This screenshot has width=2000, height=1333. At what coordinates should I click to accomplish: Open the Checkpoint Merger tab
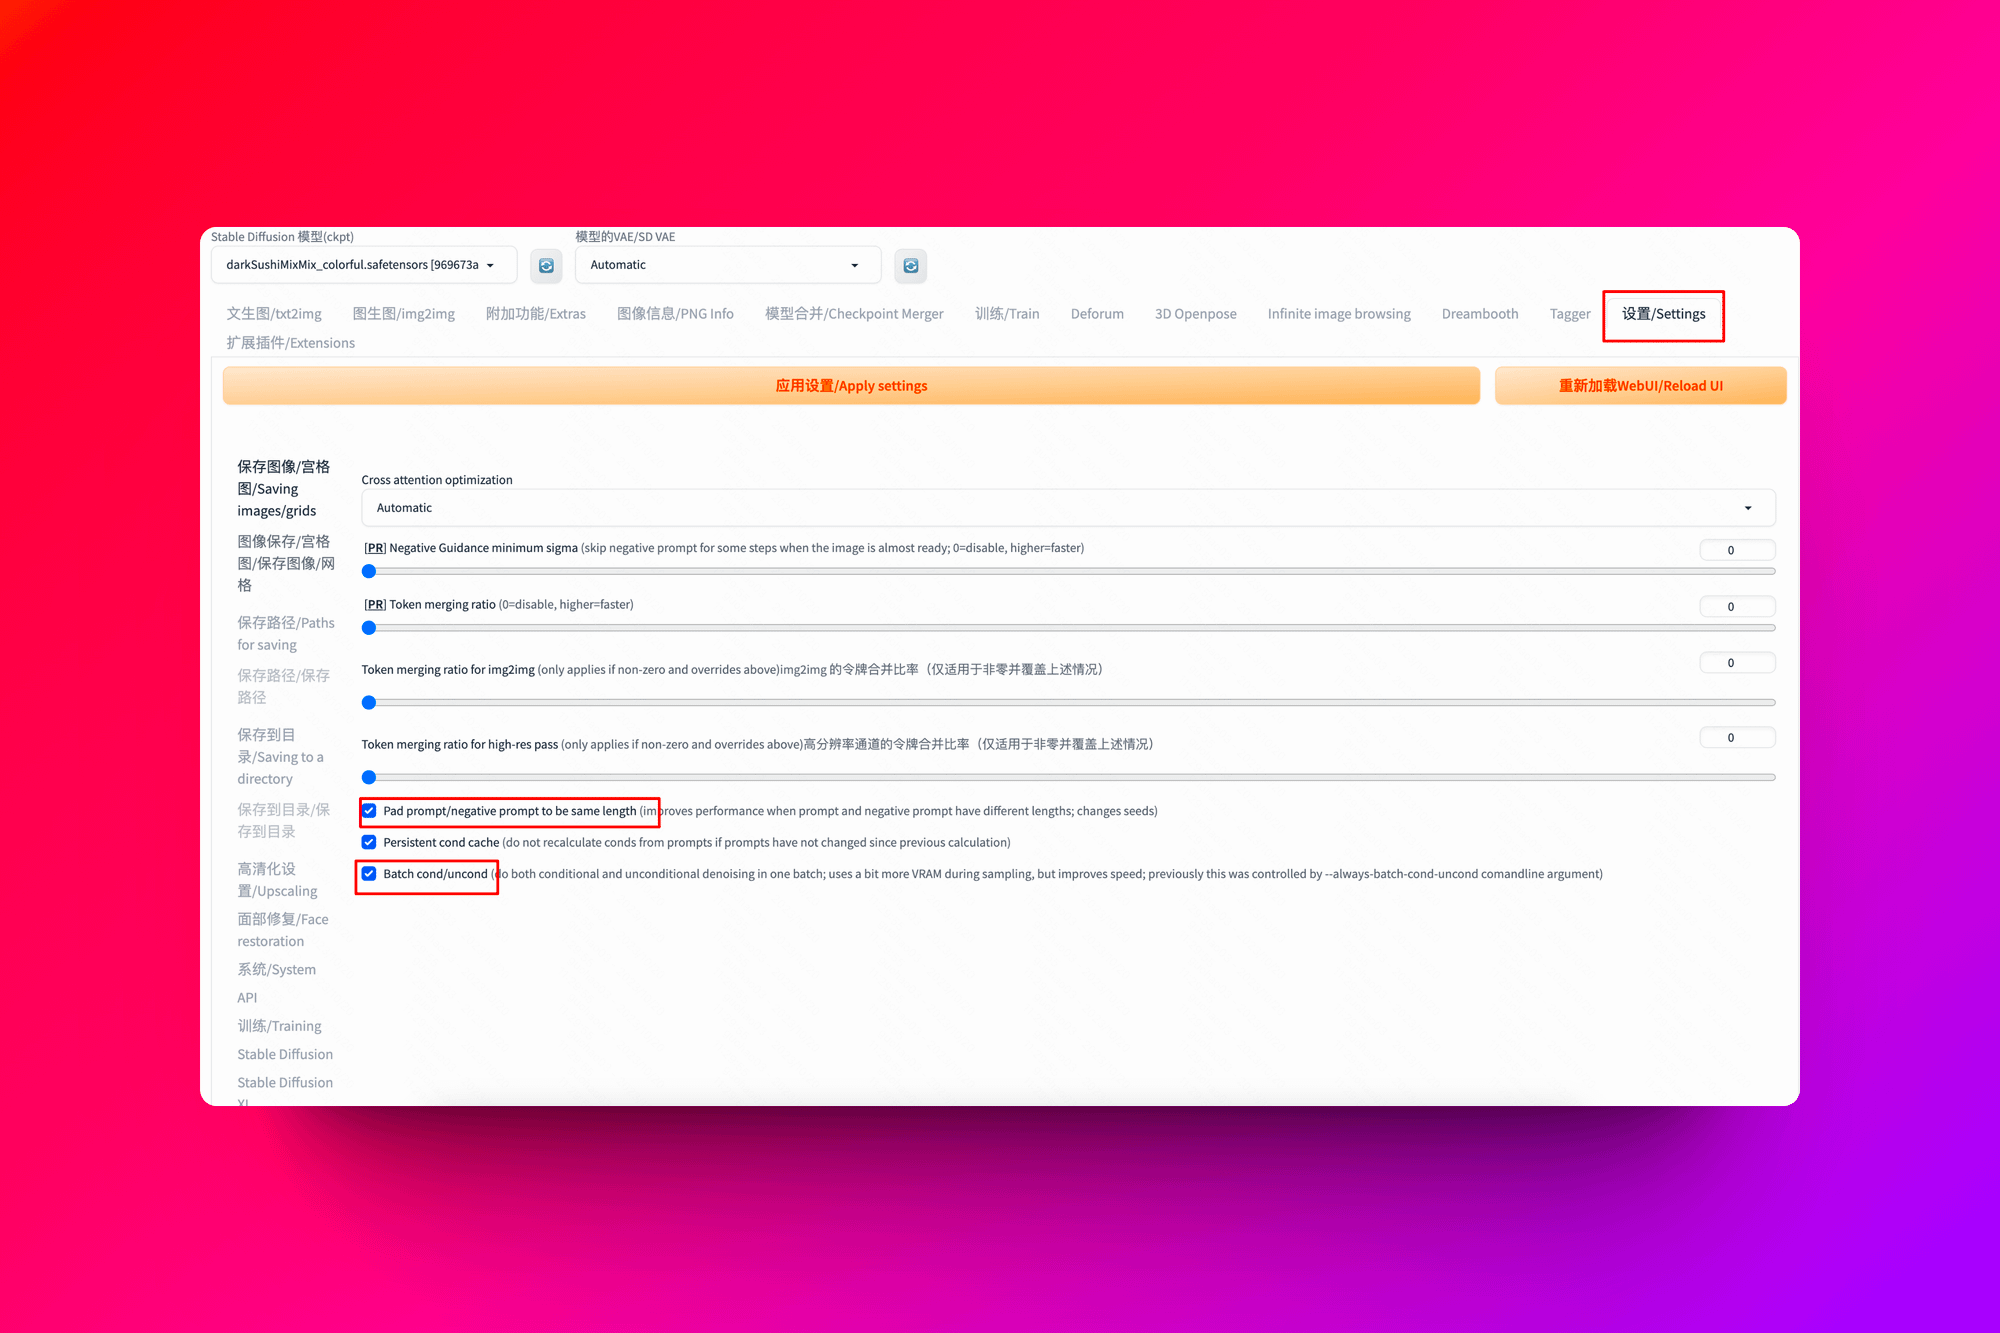853,314
